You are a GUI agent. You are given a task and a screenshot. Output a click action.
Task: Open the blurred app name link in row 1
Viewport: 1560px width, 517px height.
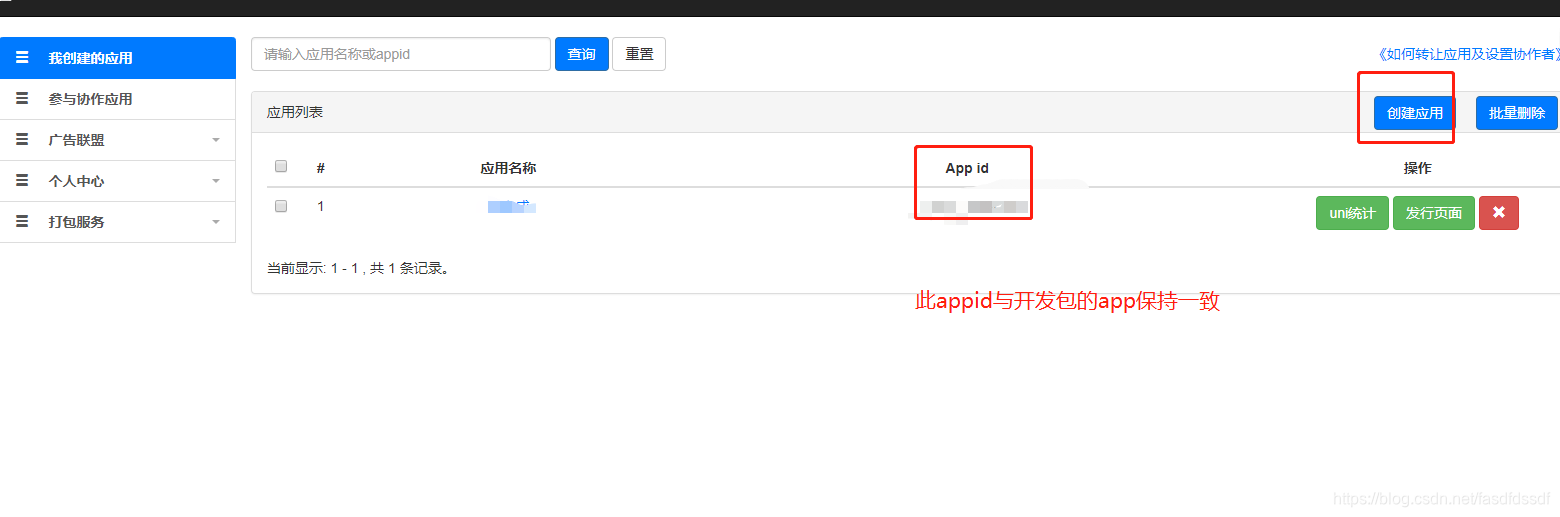[511, 207]
